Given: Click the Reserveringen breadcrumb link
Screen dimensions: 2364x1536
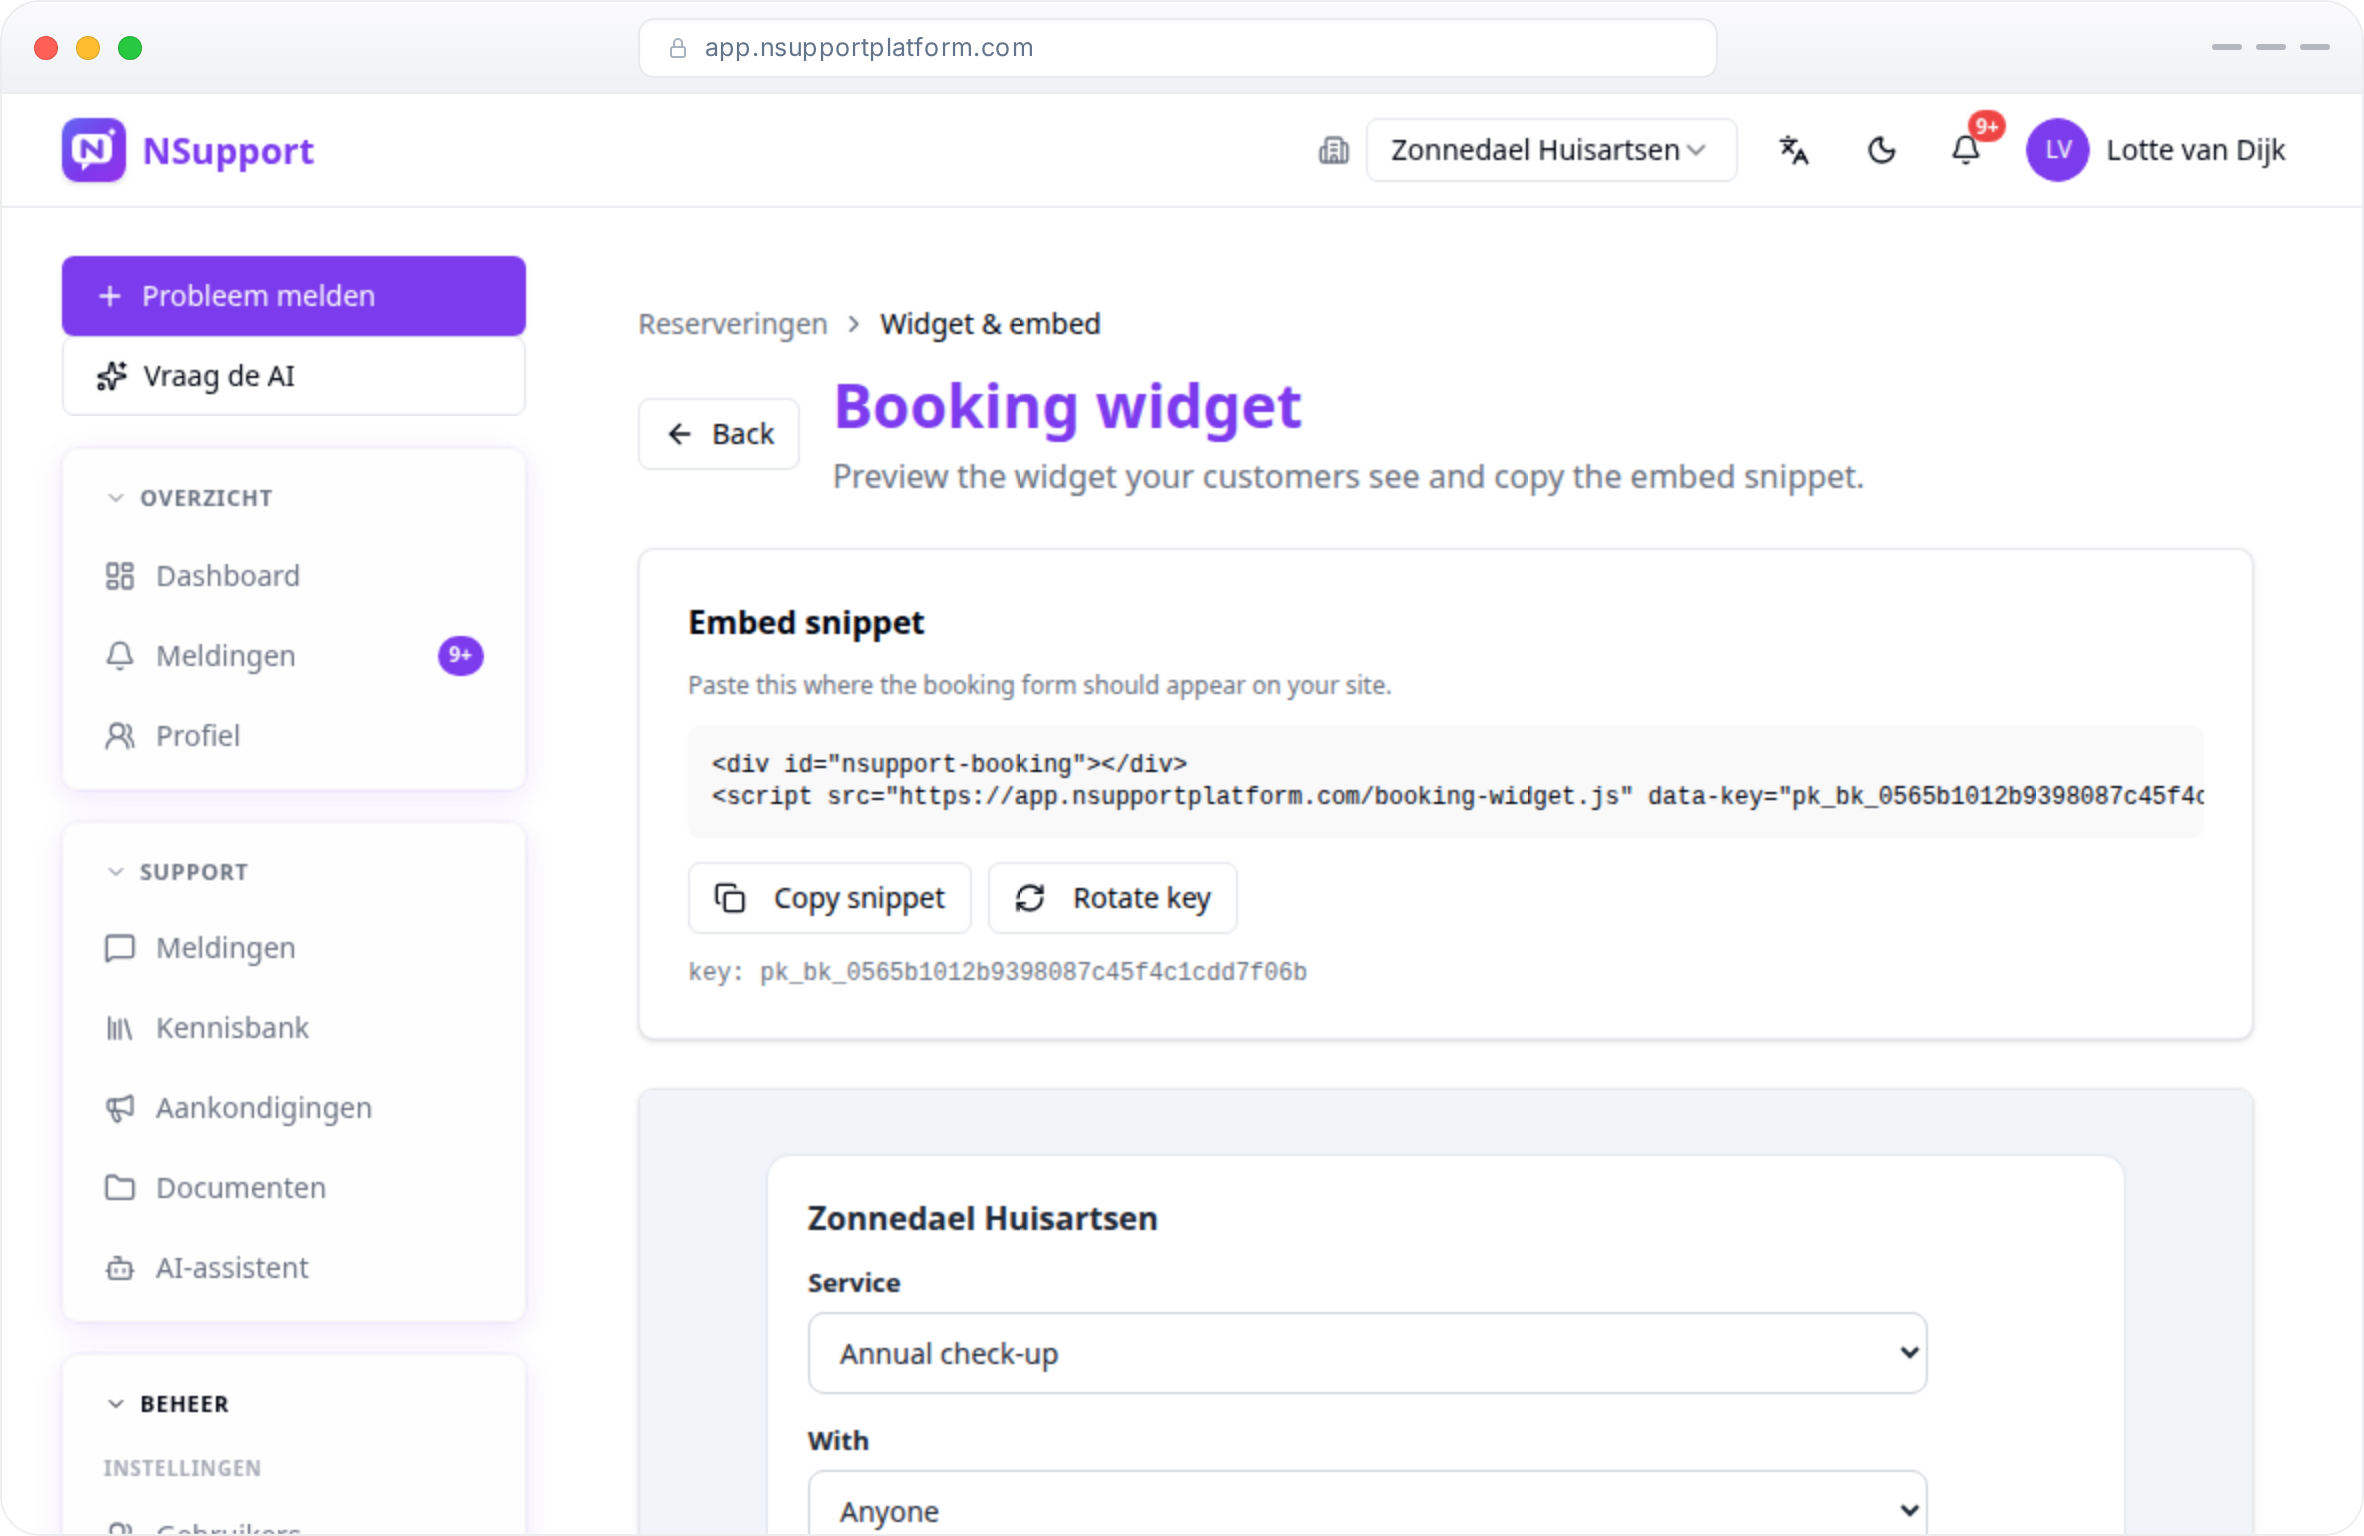Looking at the screenshot, I should point(733,324).
